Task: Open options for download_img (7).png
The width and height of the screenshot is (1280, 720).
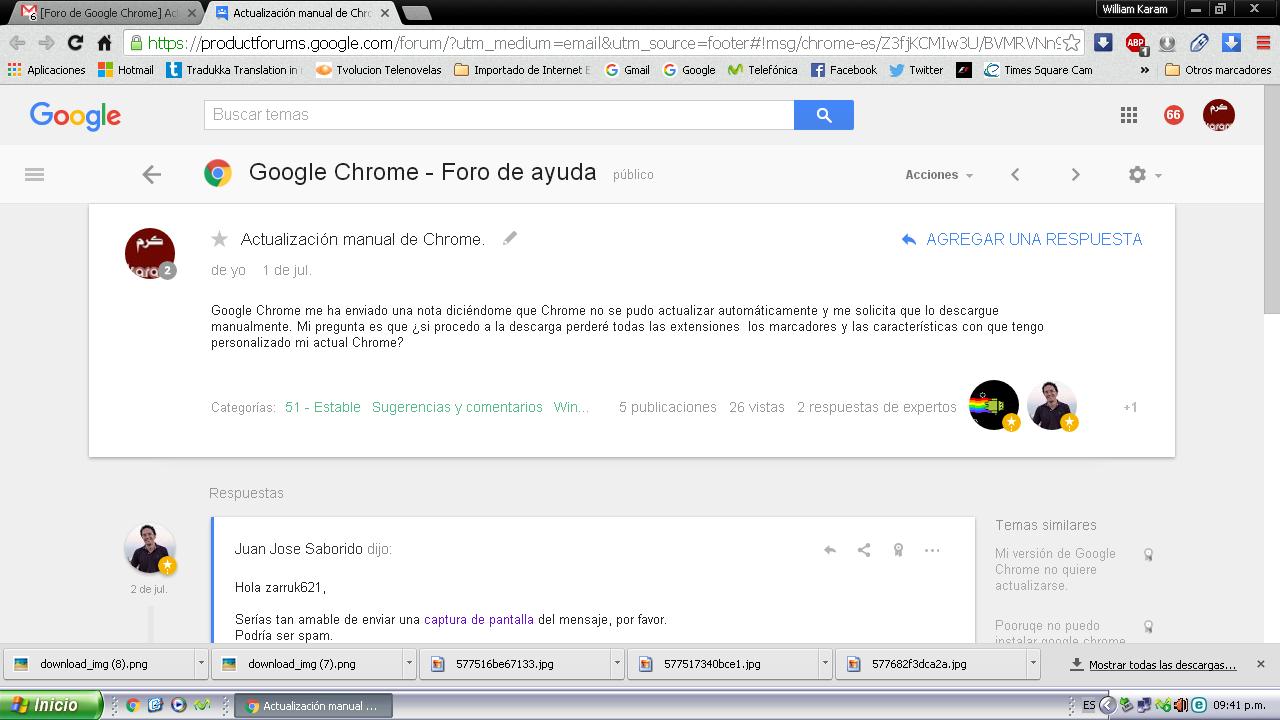Action: pos(409,664)
